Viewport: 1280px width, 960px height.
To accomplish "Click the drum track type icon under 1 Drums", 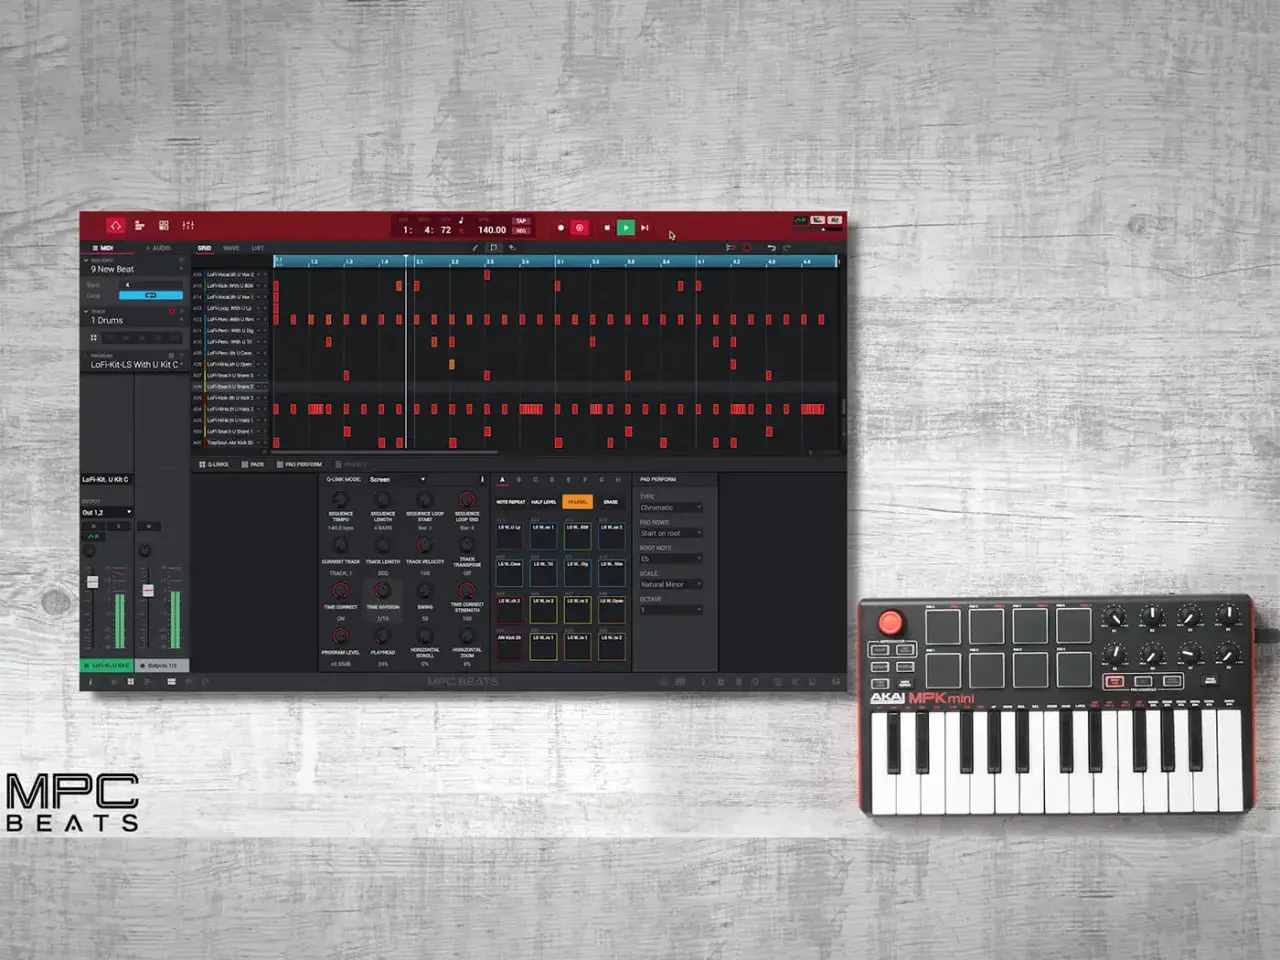I will (94, 338).
